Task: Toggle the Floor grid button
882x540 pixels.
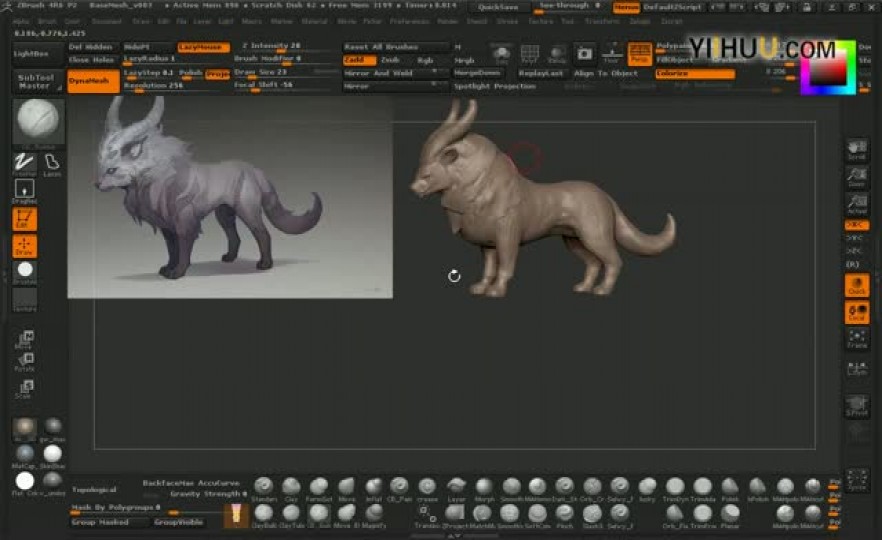Action: point(611,54)
